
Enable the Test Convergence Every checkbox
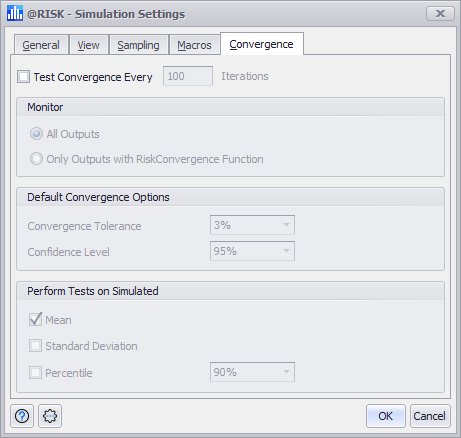tap(24, 76)
